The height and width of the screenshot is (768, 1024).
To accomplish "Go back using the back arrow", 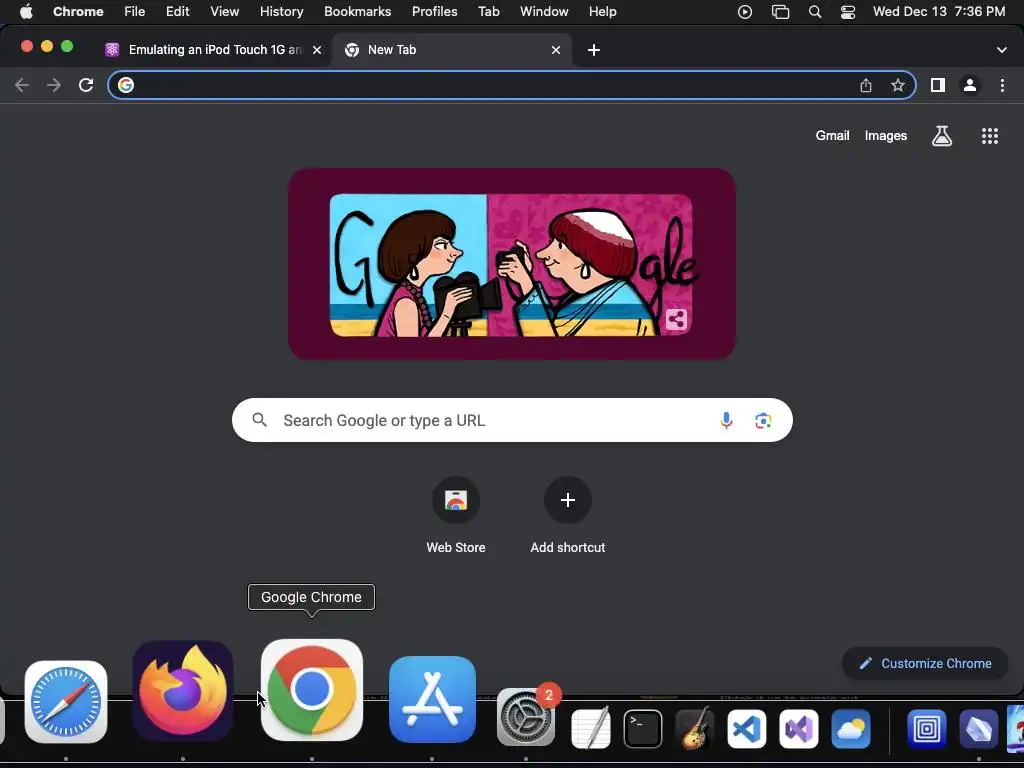I will point(22,85).
